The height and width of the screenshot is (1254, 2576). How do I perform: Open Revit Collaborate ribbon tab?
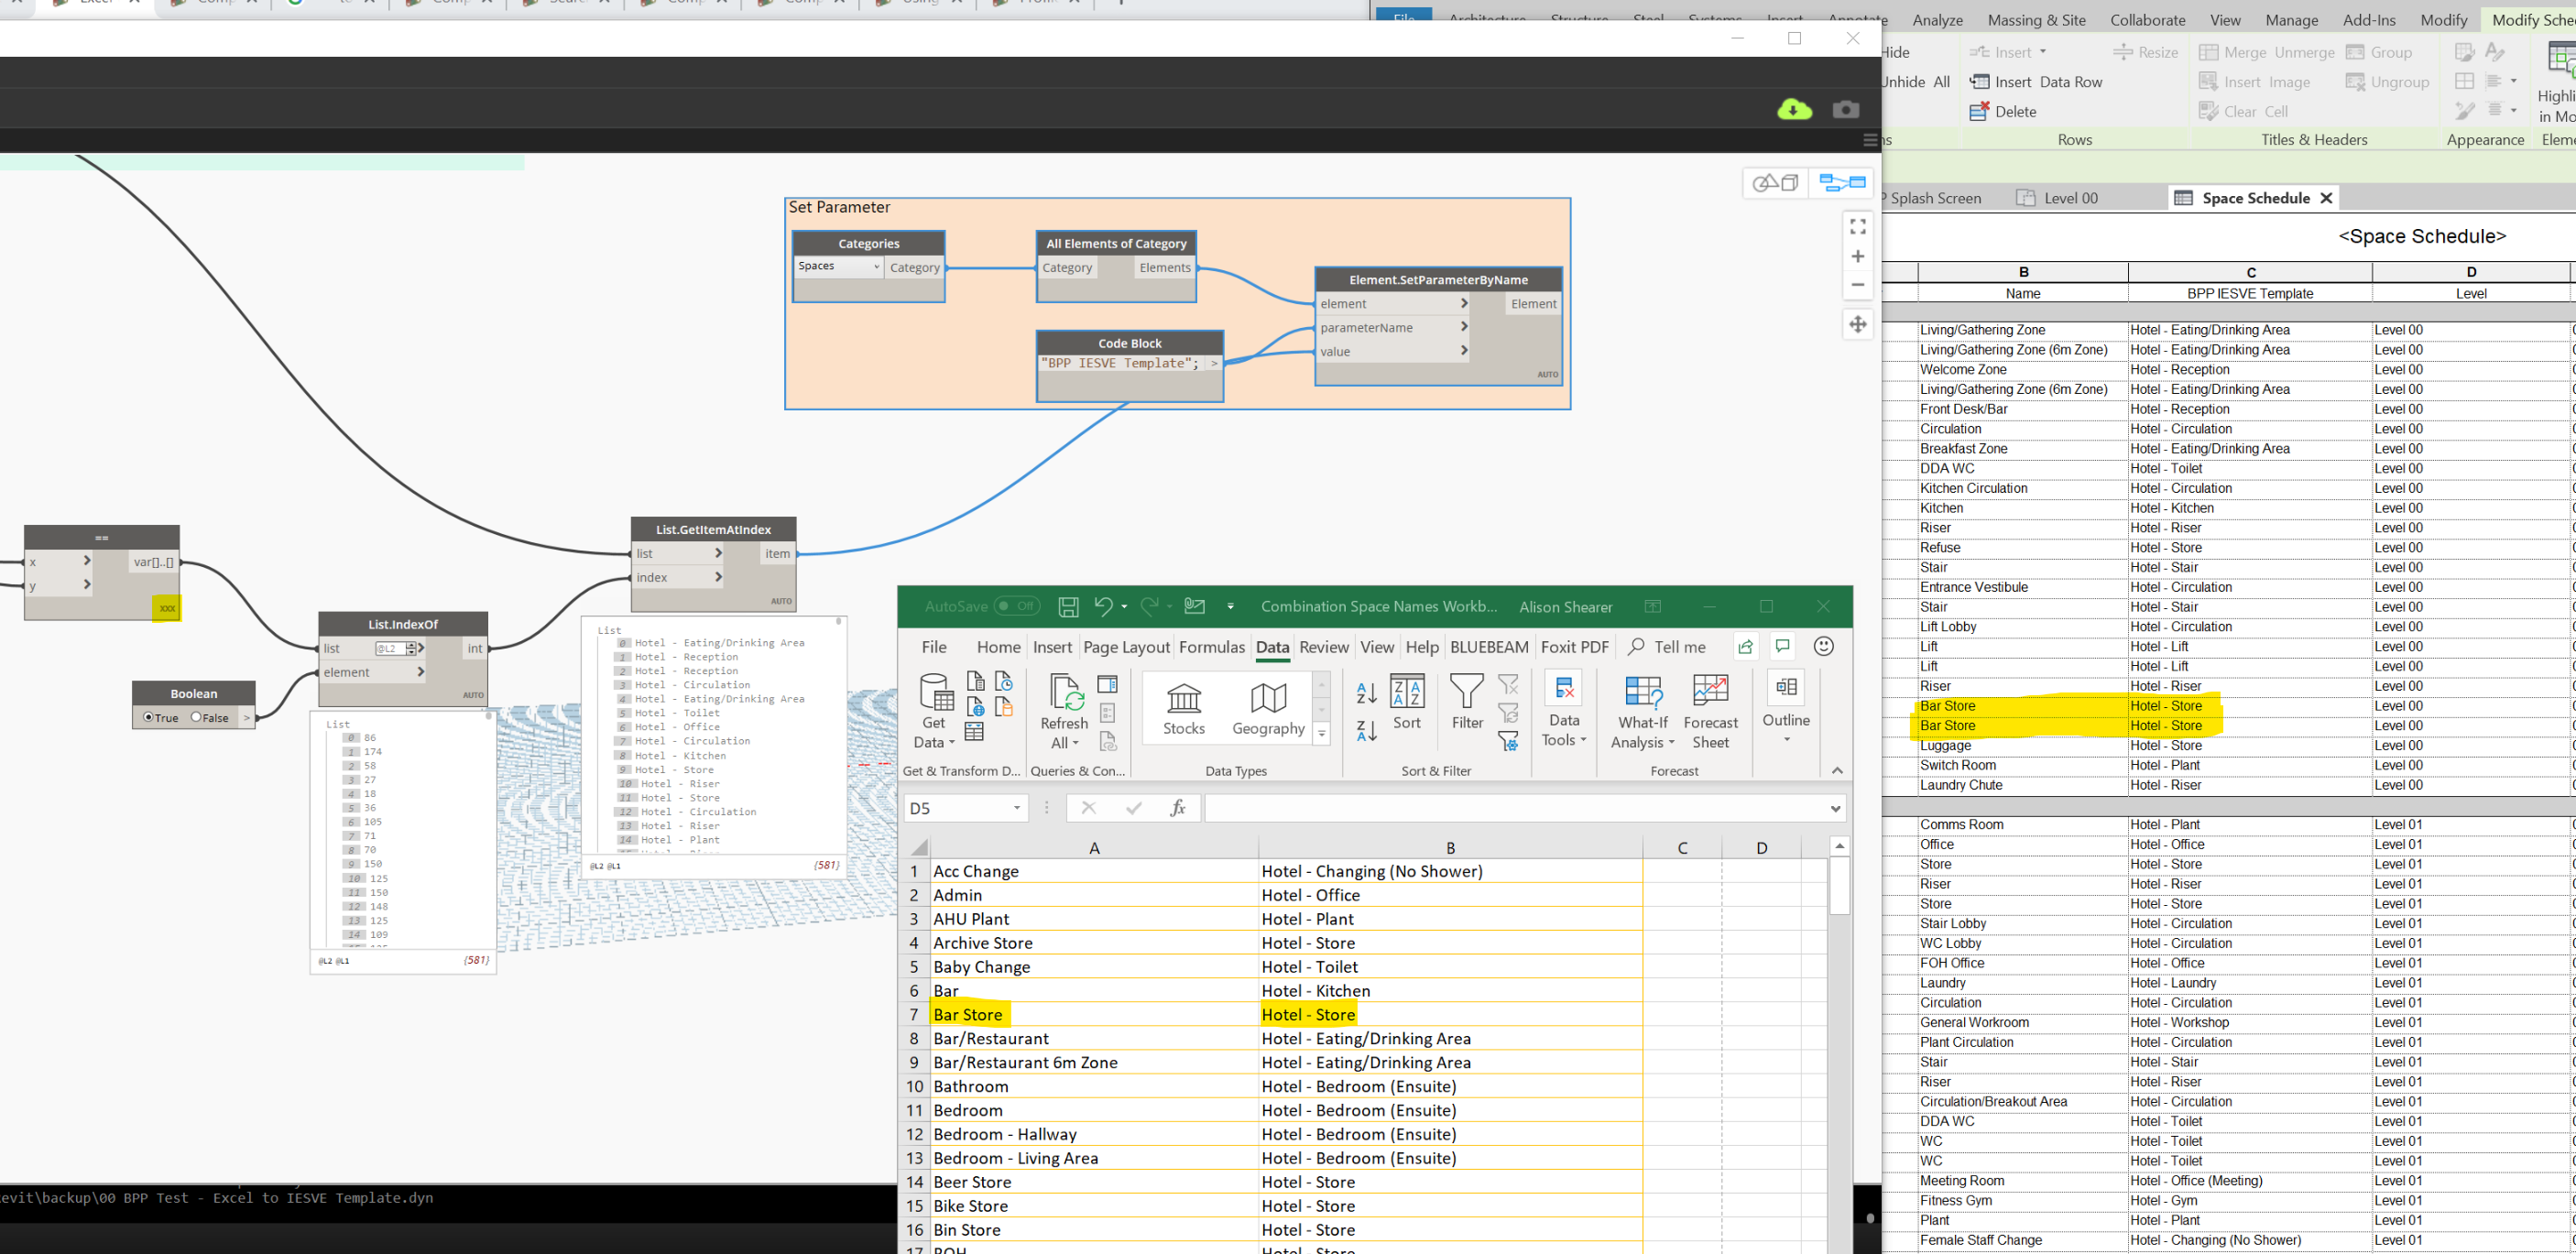(x=2148, y=20)
